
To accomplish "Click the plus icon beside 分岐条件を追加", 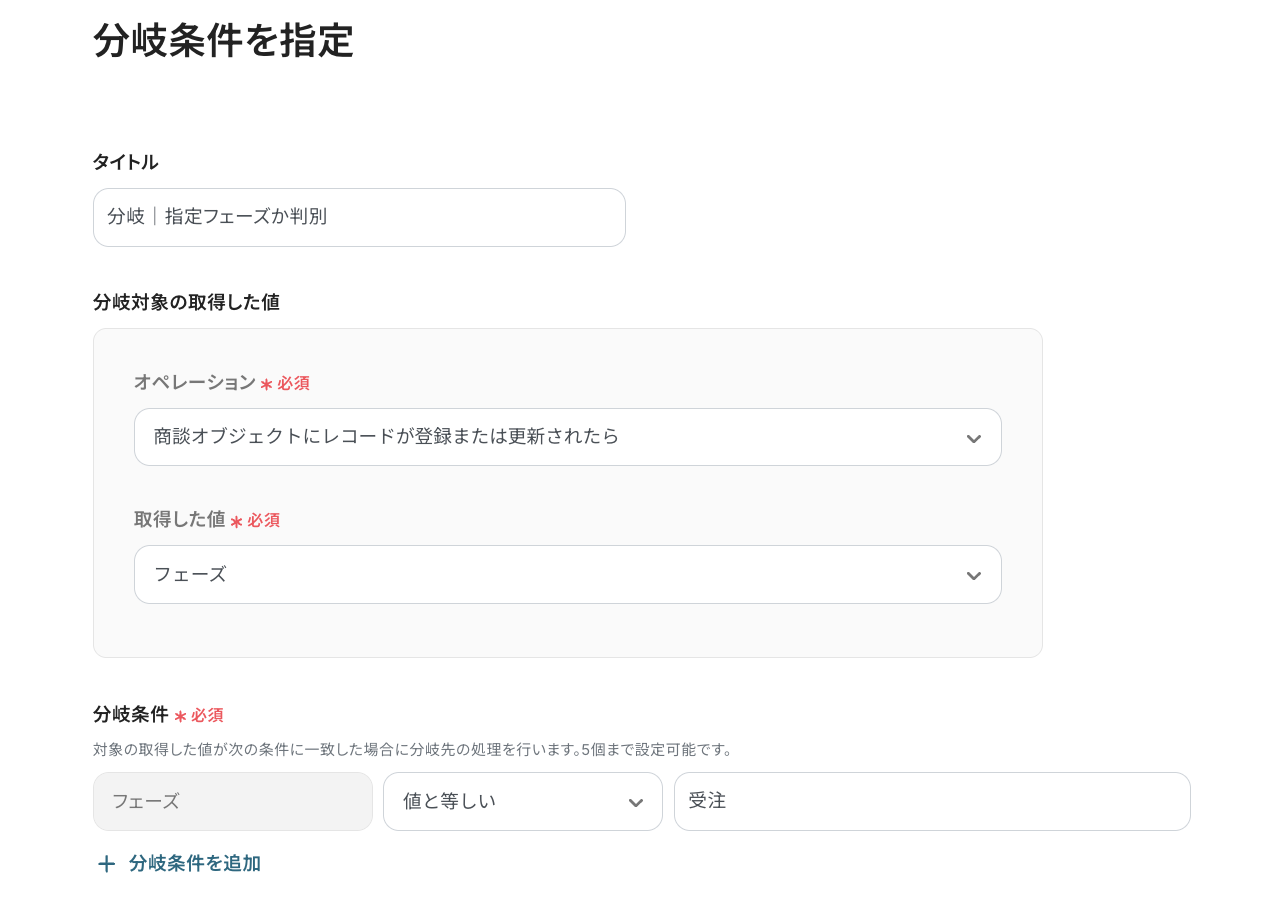I will click(106, 864).
